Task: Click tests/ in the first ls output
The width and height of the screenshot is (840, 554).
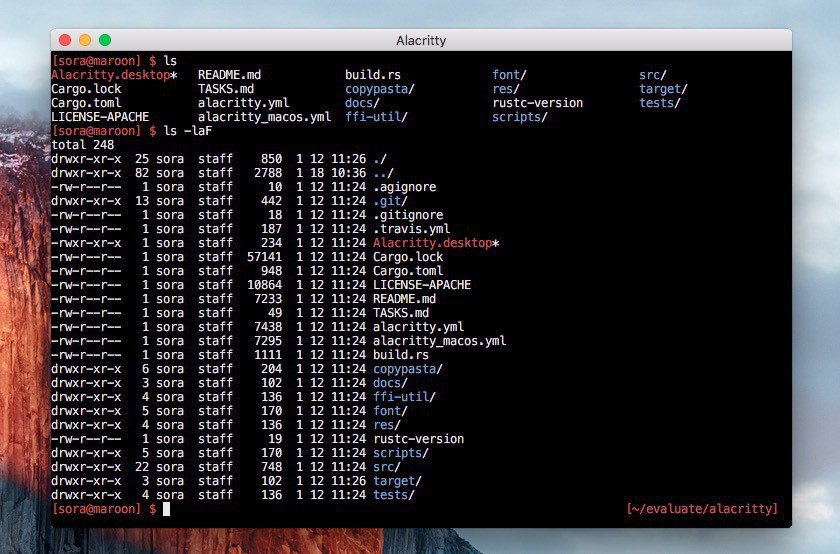Action: click(659, 103)
